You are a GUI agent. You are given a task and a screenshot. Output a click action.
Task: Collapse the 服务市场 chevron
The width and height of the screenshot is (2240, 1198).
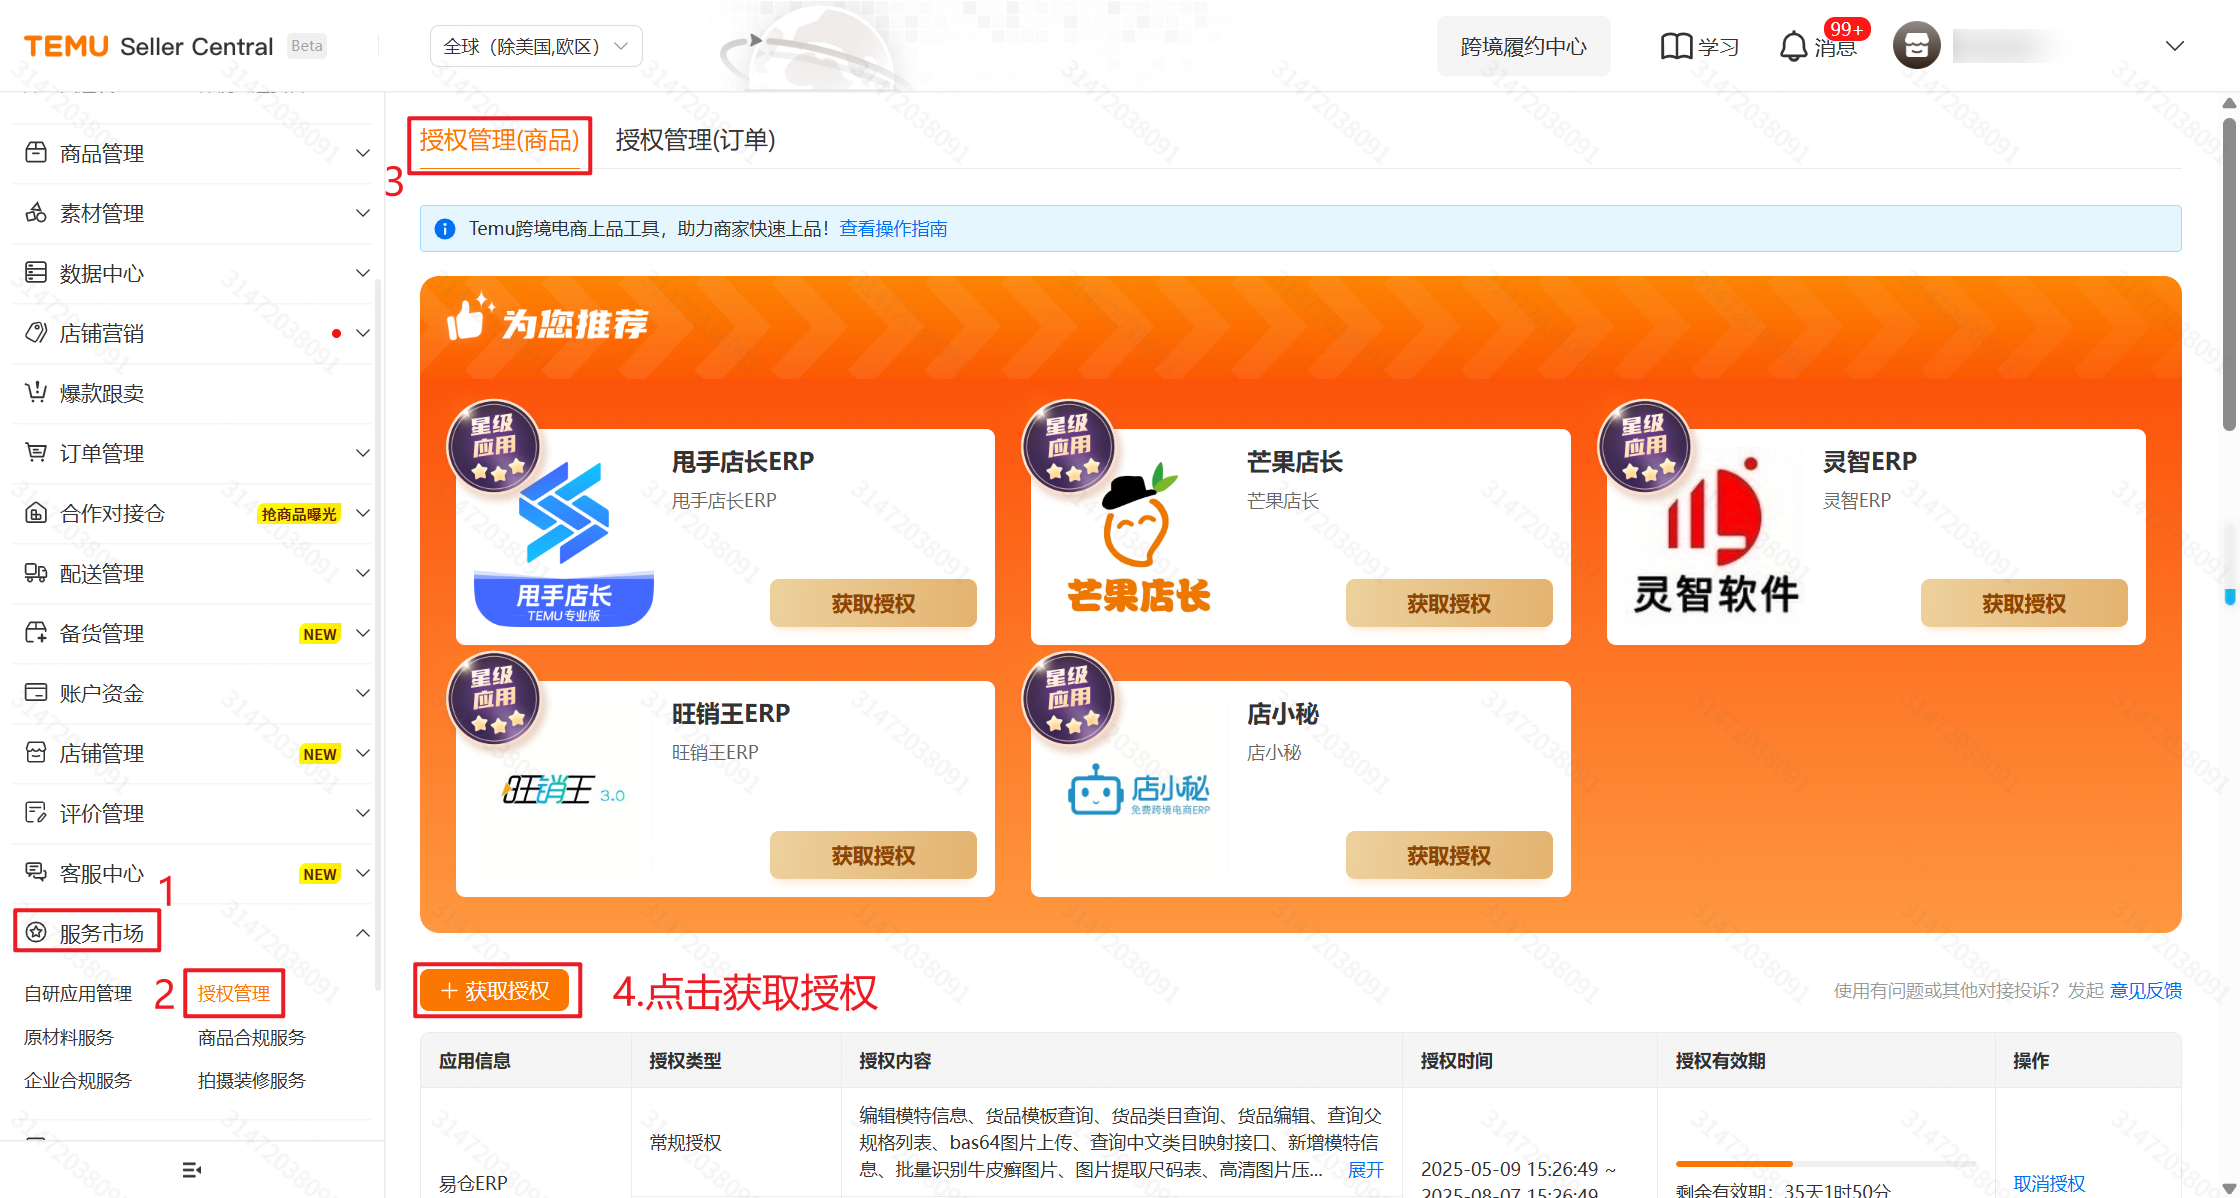click(x=363, y=933)
